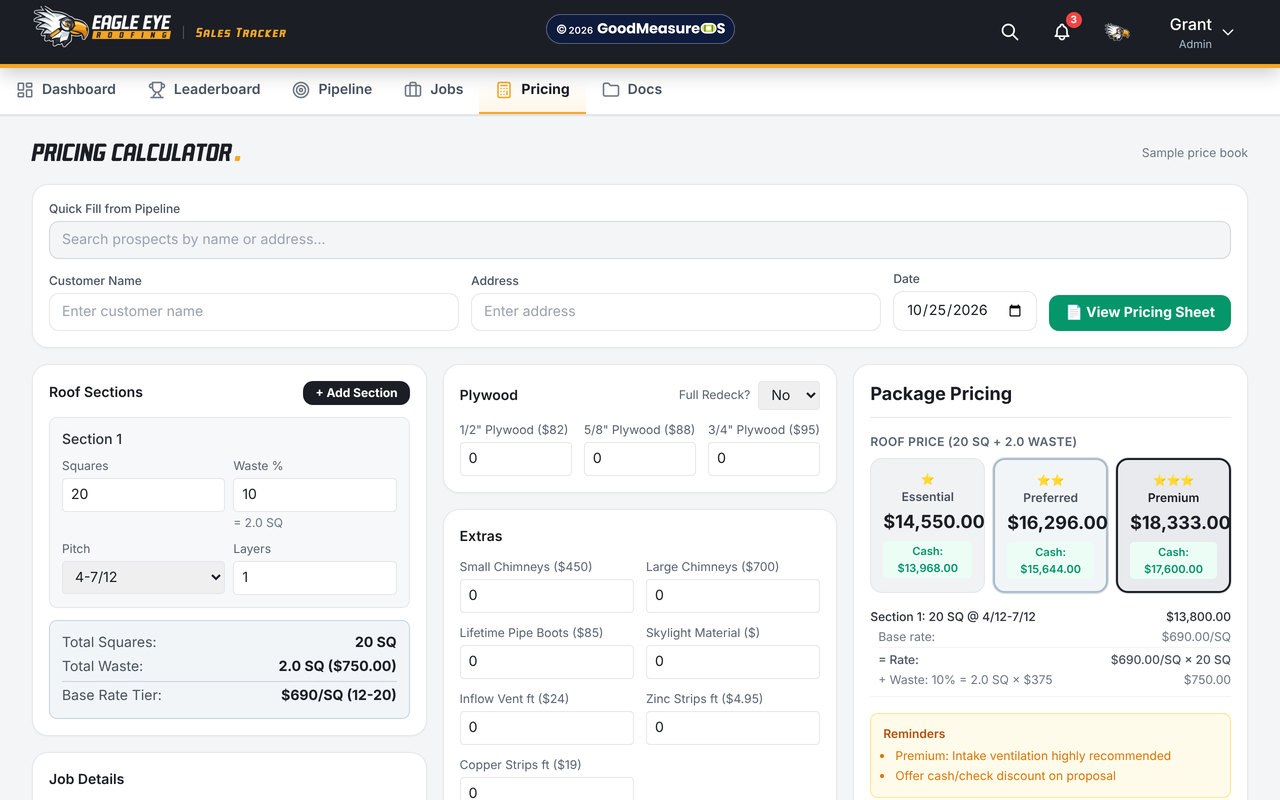The image size is (1280, 800).
Task: Click the Docs folder icon
Action: (610, 90)
